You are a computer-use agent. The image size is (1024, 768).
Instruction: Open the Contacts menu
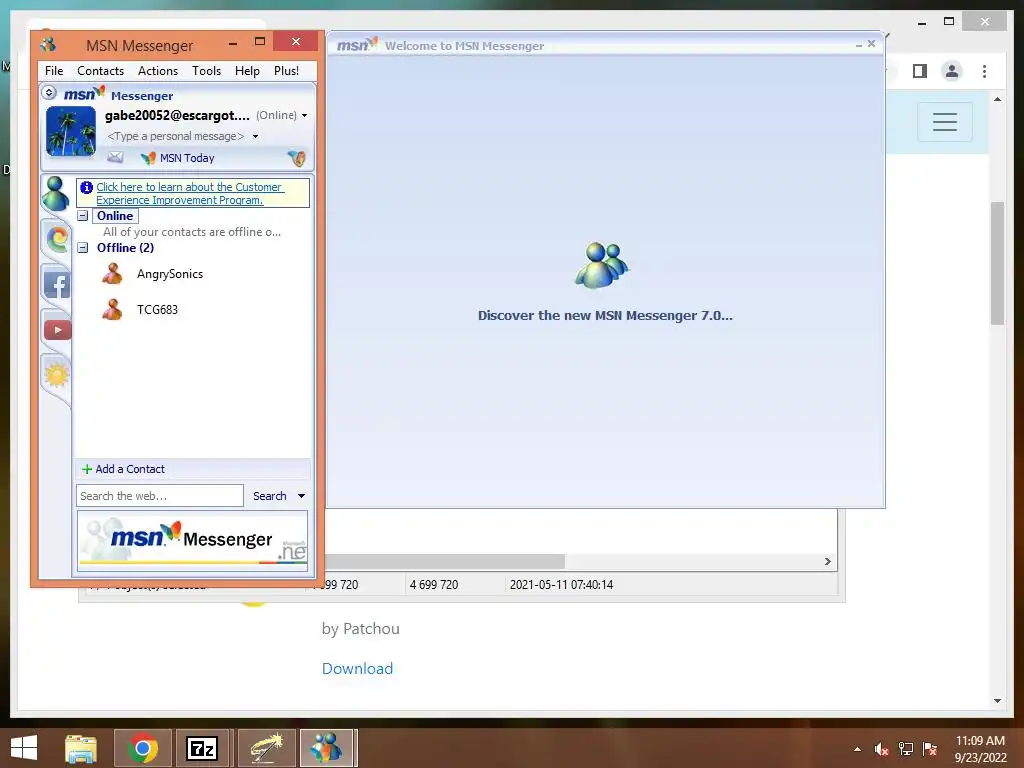coord(101,71)
